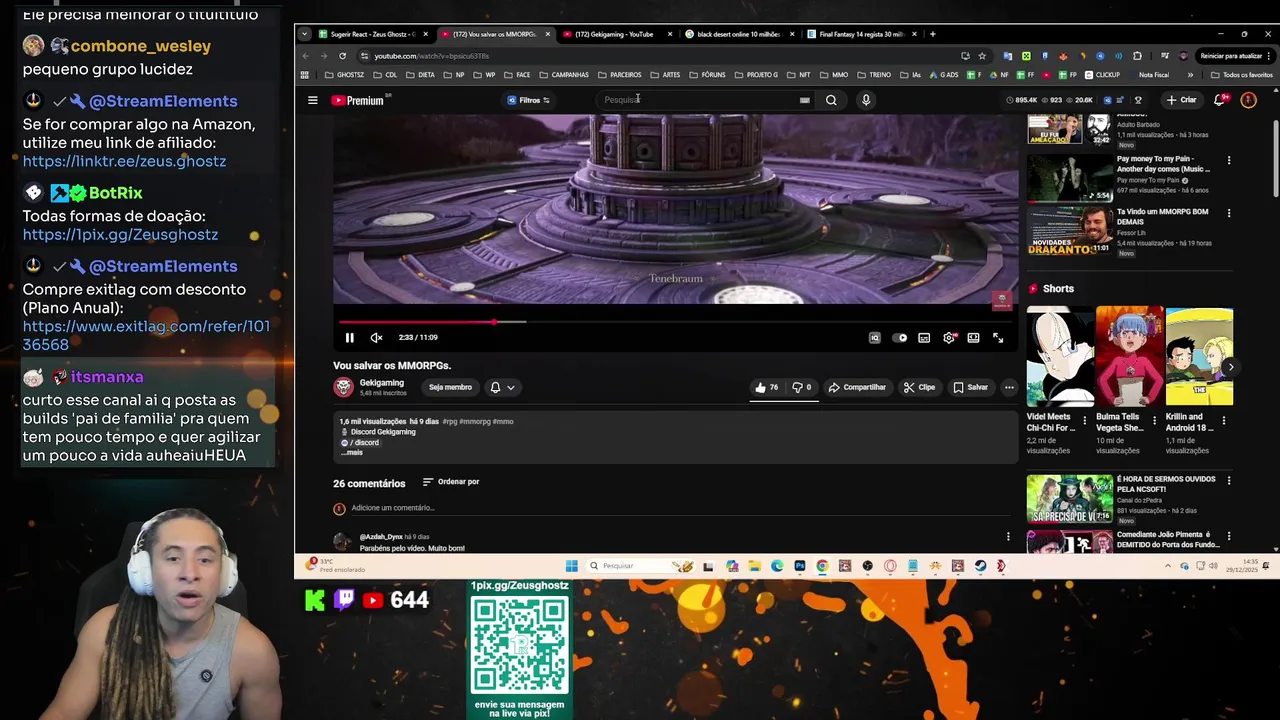Screen dimensions: 1280x720
Task: Open options for Pay money To my Pain
Action: [x=1229, y=160]
